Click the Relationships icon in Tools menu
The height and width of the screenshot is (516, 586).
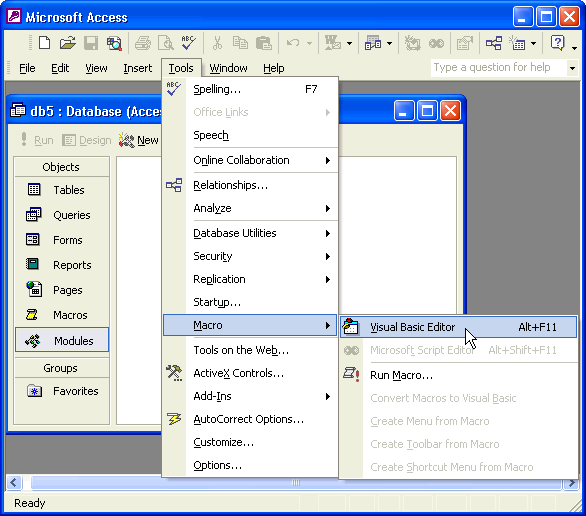[174, 185]
